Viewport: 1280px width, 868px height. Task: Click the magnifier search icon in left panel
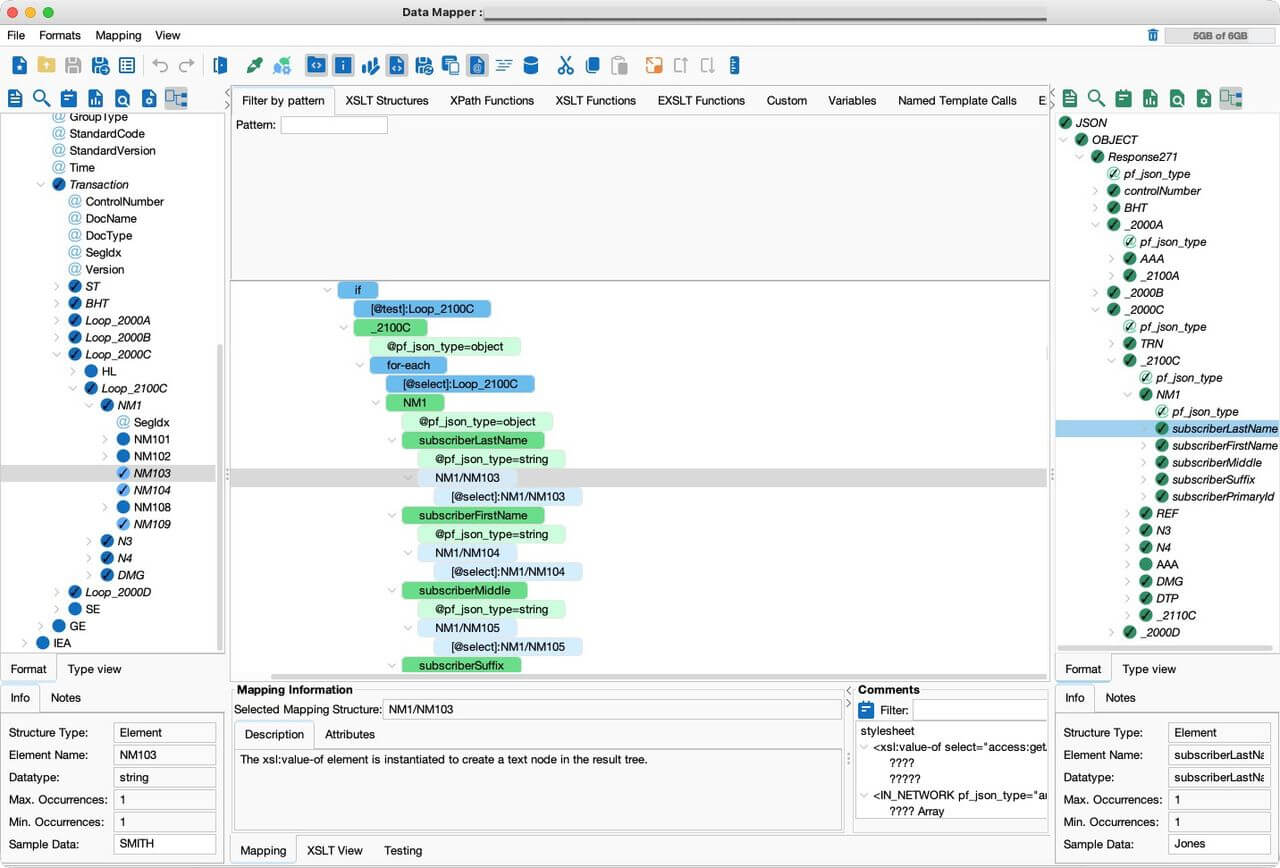click(x=41, y=98)
